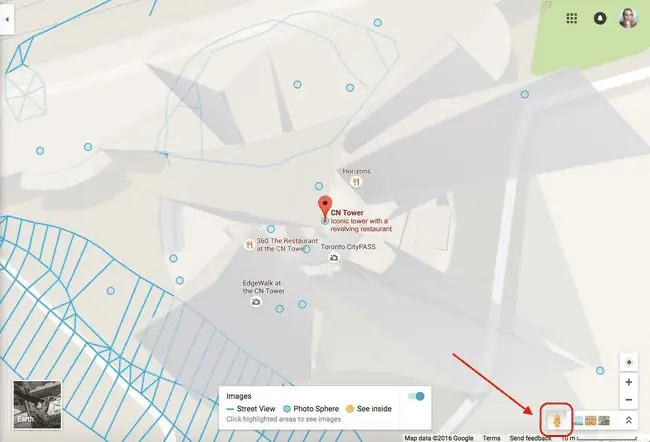Switch to the Earth view thumbnail
Image resolution: width=650 pixels, height=442 pixels.
[37, 405]
